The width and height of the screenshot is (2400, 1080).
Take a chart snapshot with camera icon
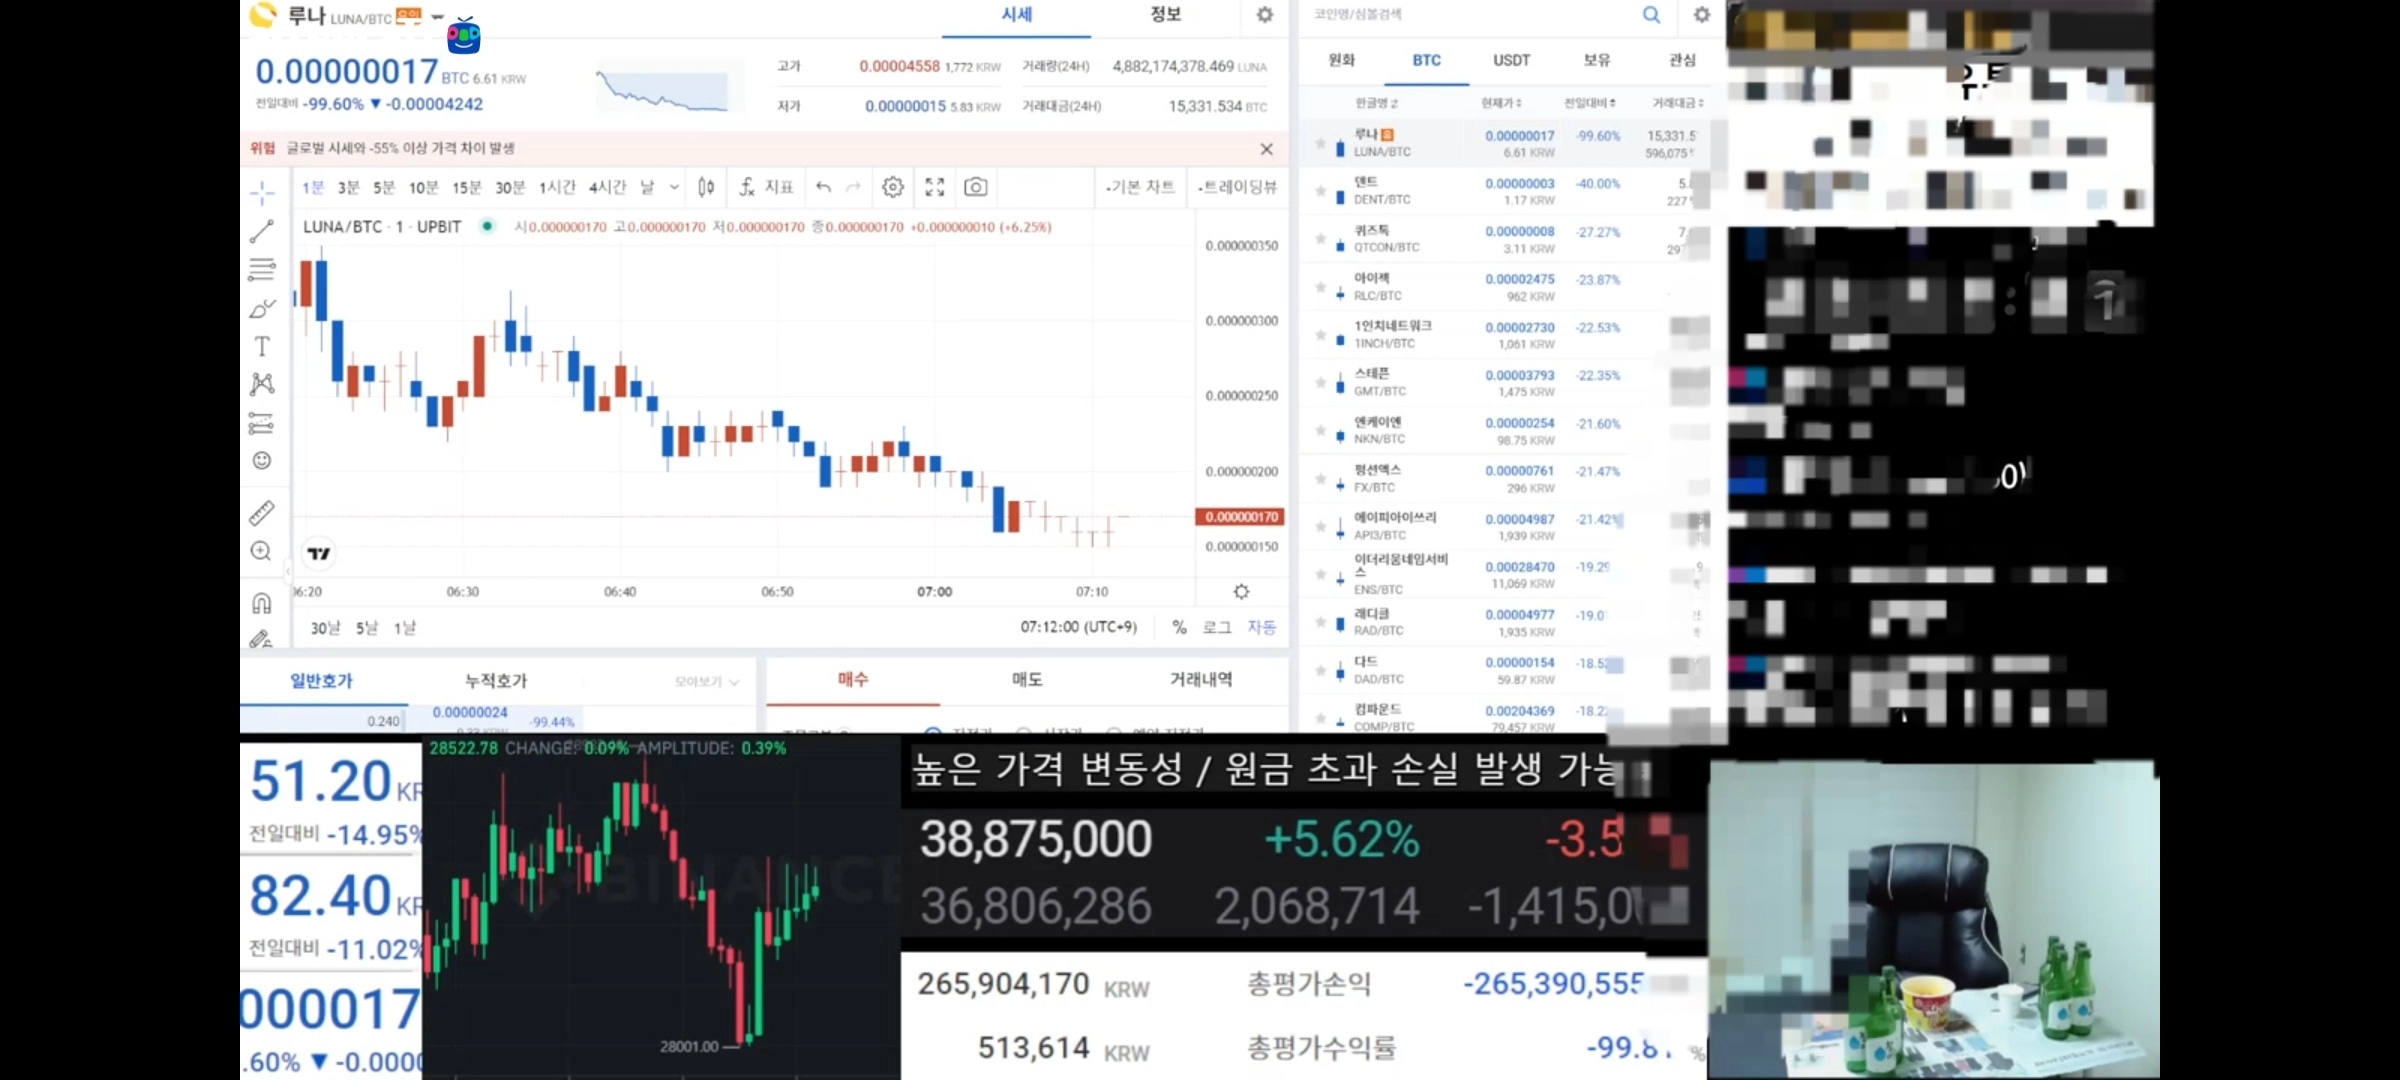(976, 187)
